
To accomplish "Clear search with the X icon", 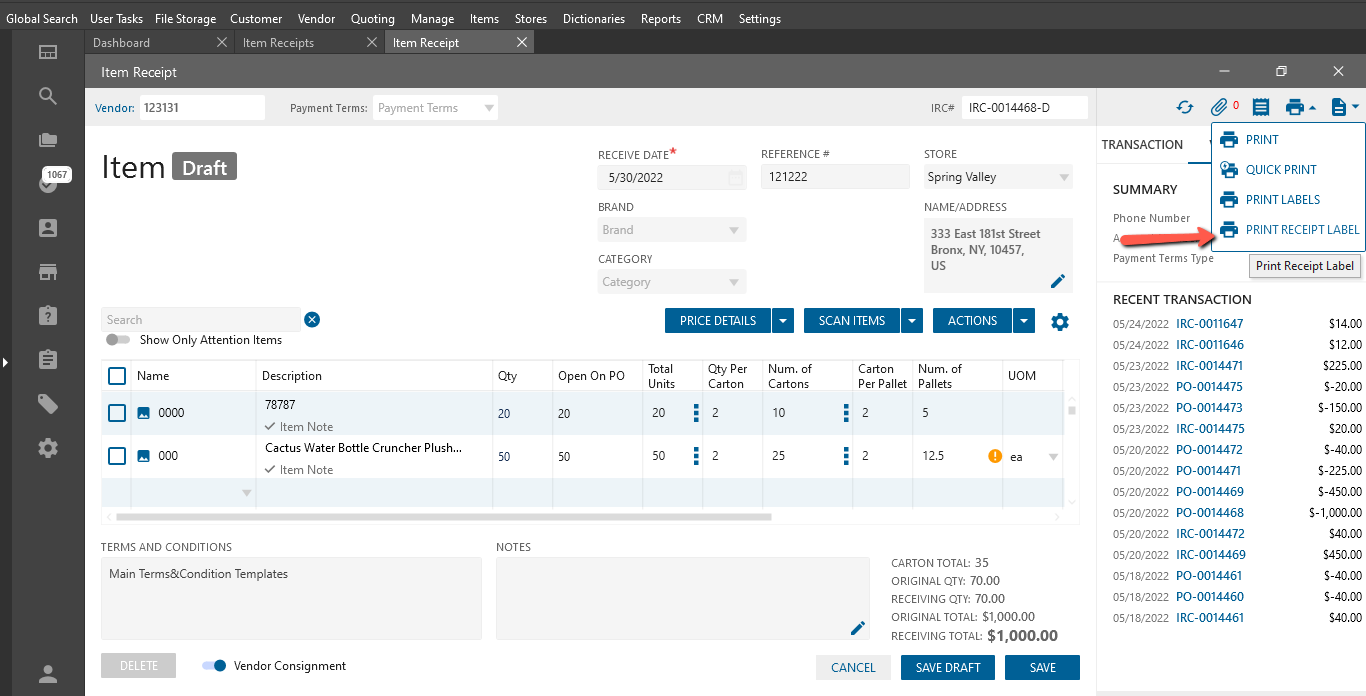I will (312, 320).
